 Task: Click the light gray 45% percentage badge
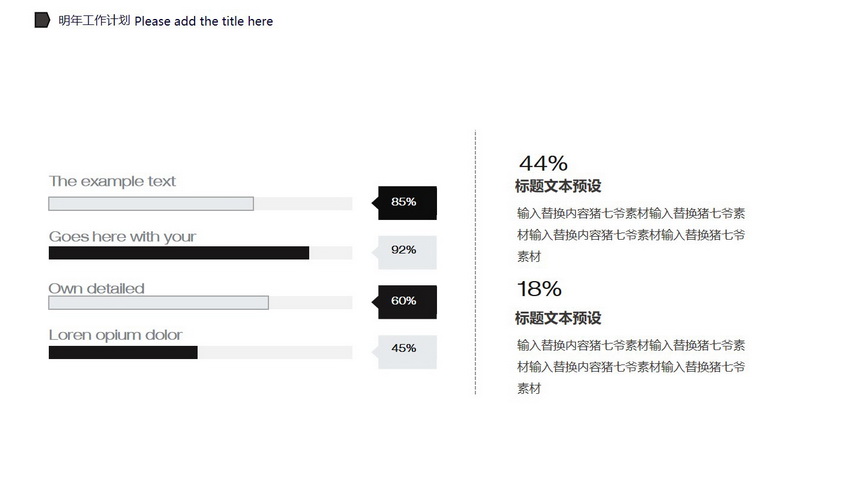pos(404,351)
